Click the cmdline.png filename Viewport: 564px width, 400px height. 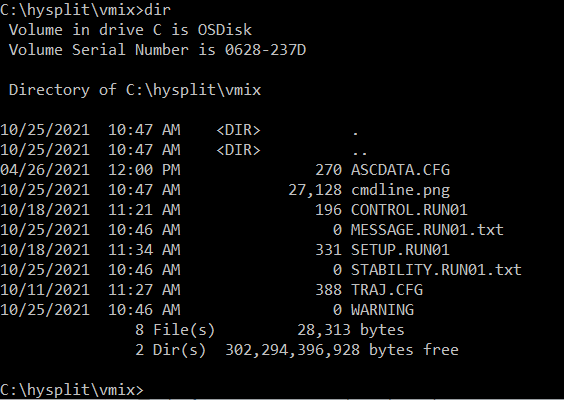pyautogui.click(x=400, y=190)
